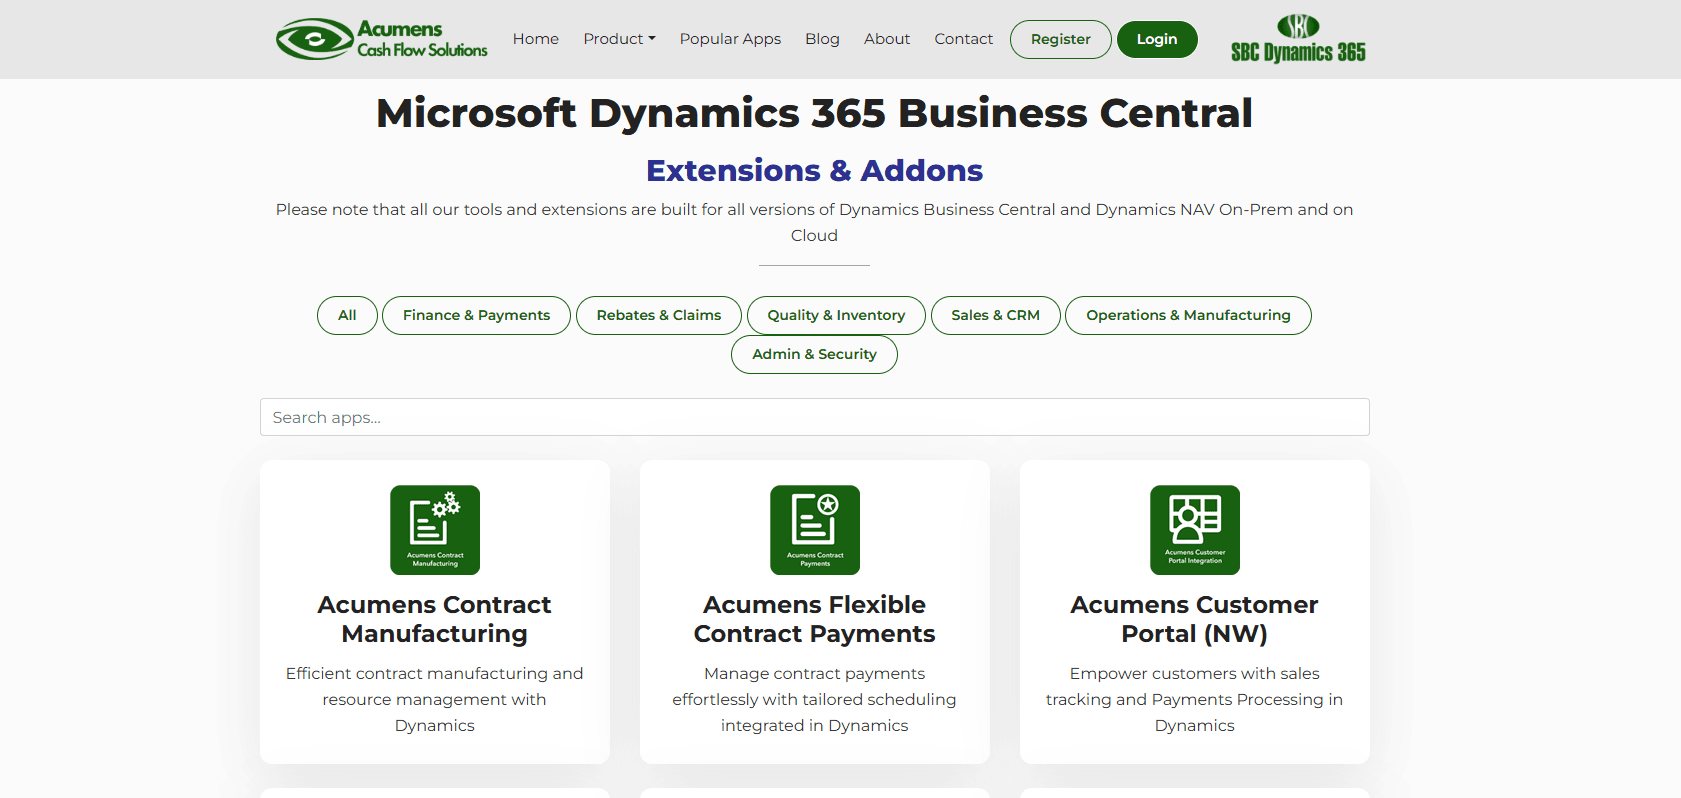
Task: Click the SBC Dynamics 365 logo
Action: click(x=1298, y=39)
